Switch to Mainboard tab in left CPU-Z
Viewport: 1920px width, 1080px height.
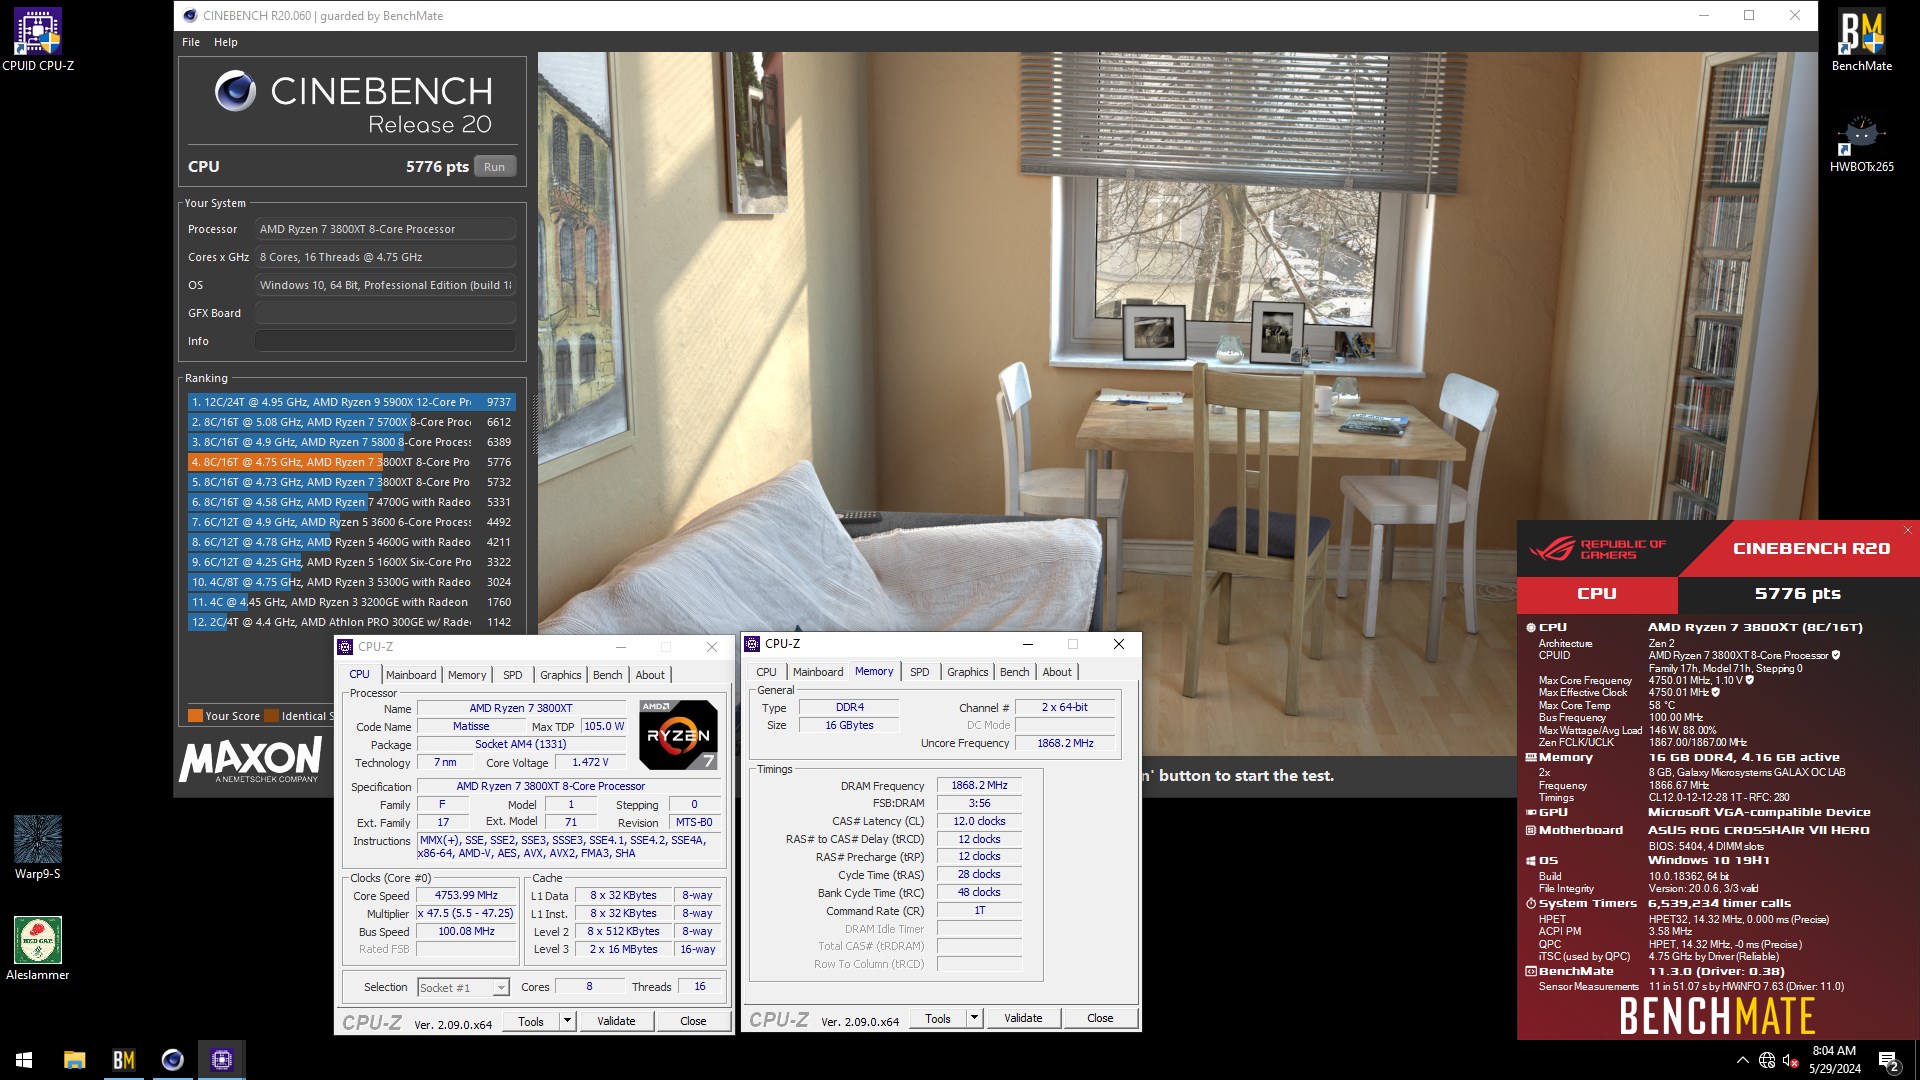click(411, 675)
